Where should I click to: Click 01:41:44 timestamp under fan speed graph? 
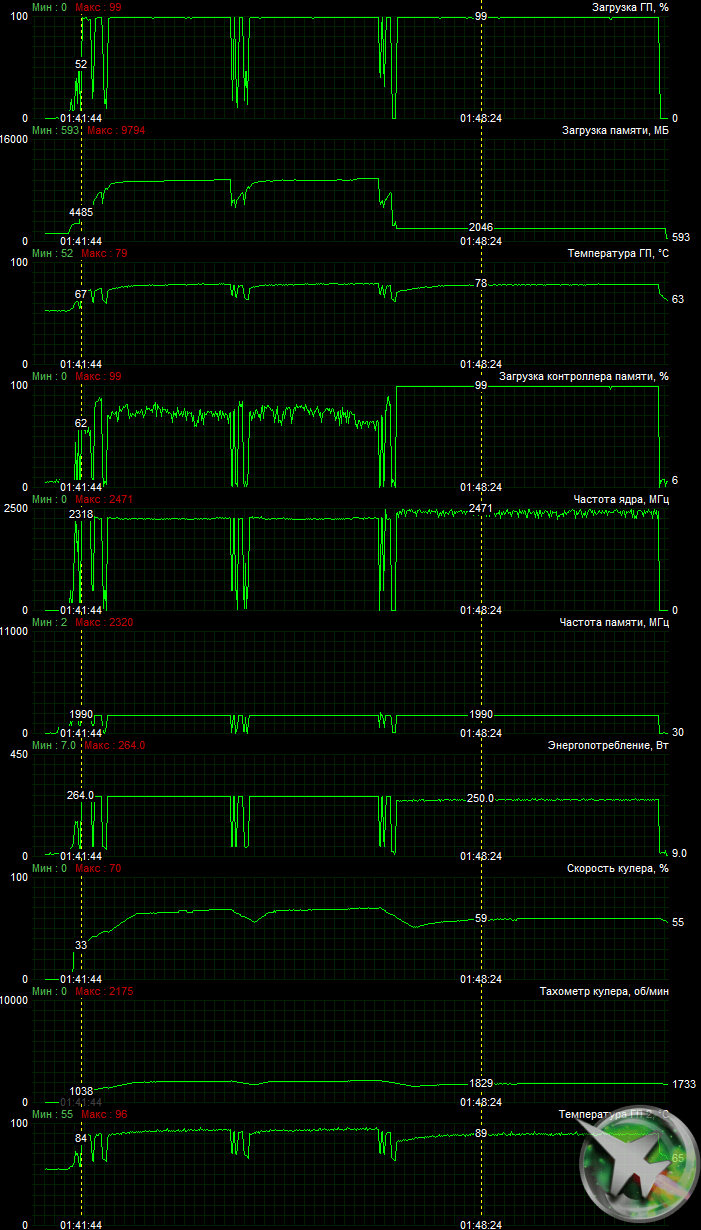[x=81, y=979]
